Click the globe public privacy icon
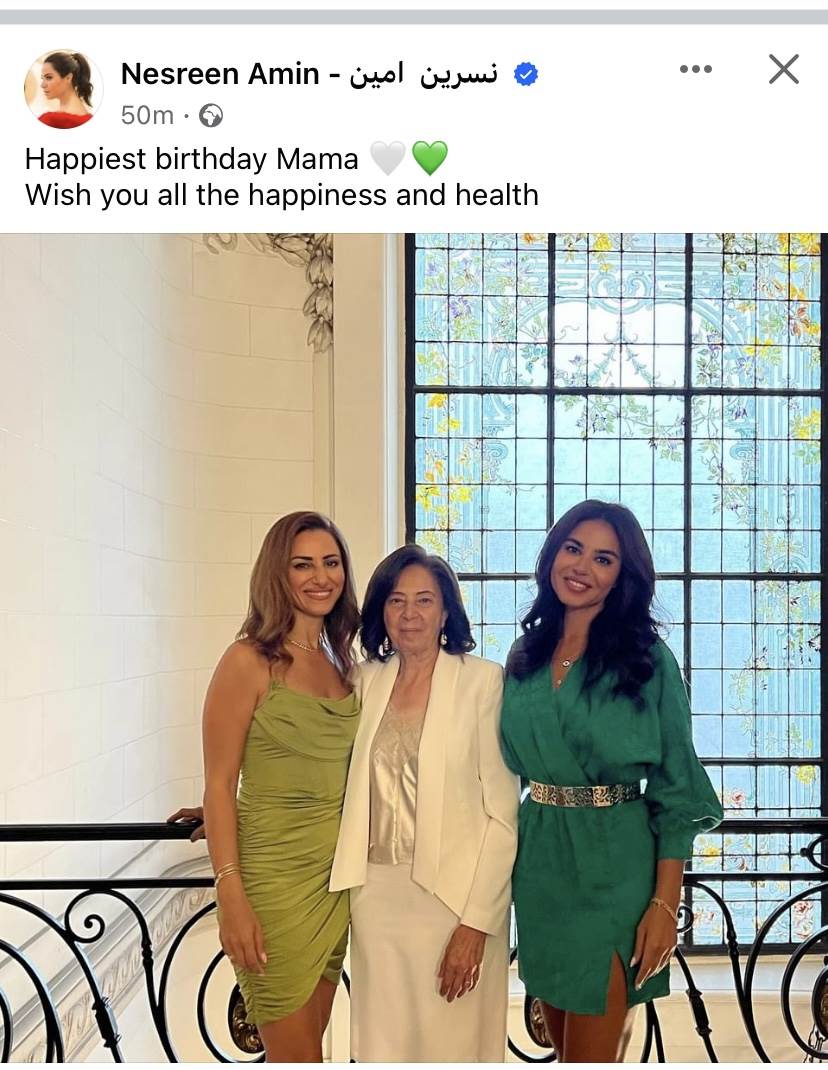The image size is (828, 1070). click(x=211, y=115)
